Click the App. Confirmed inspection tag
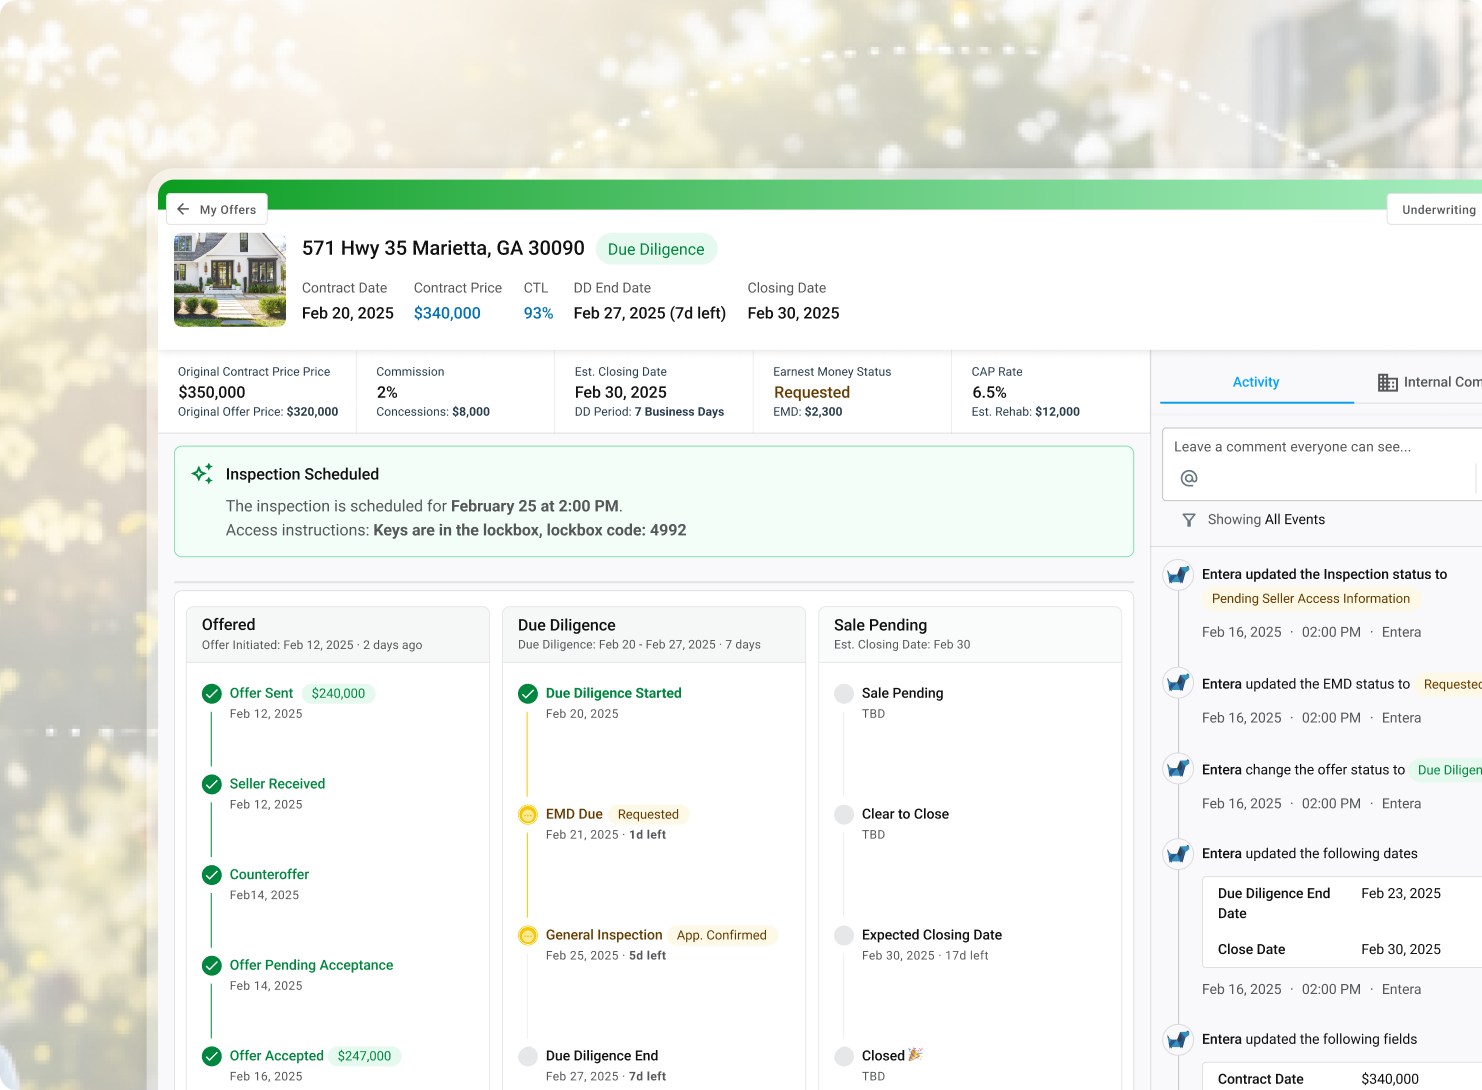The width and height of the screenshot is (1482, 1090). (x=722, y=935)
